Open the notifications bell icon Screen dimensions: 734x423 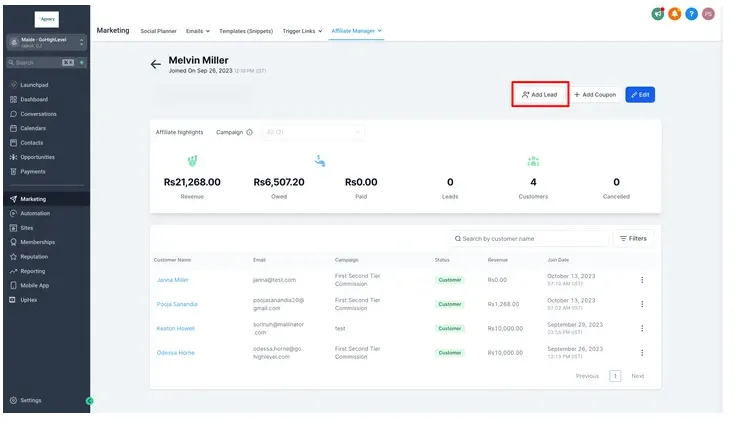(675, 14)
